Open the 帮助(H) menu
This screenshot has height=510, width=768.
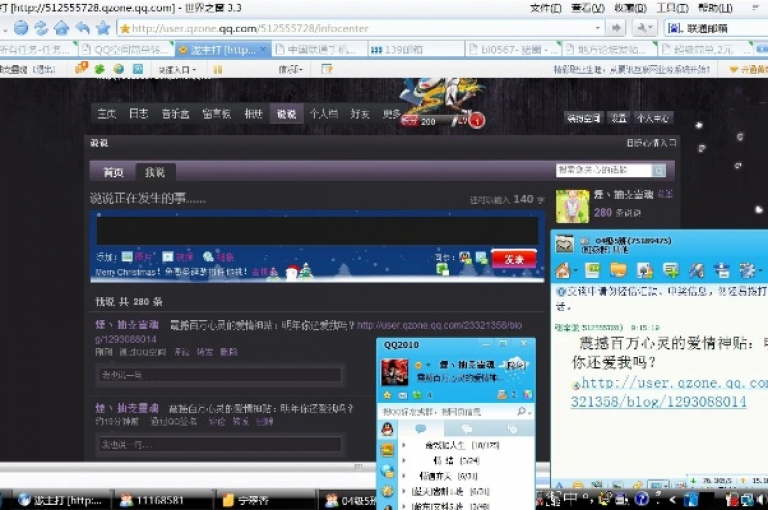click(715, 8)
